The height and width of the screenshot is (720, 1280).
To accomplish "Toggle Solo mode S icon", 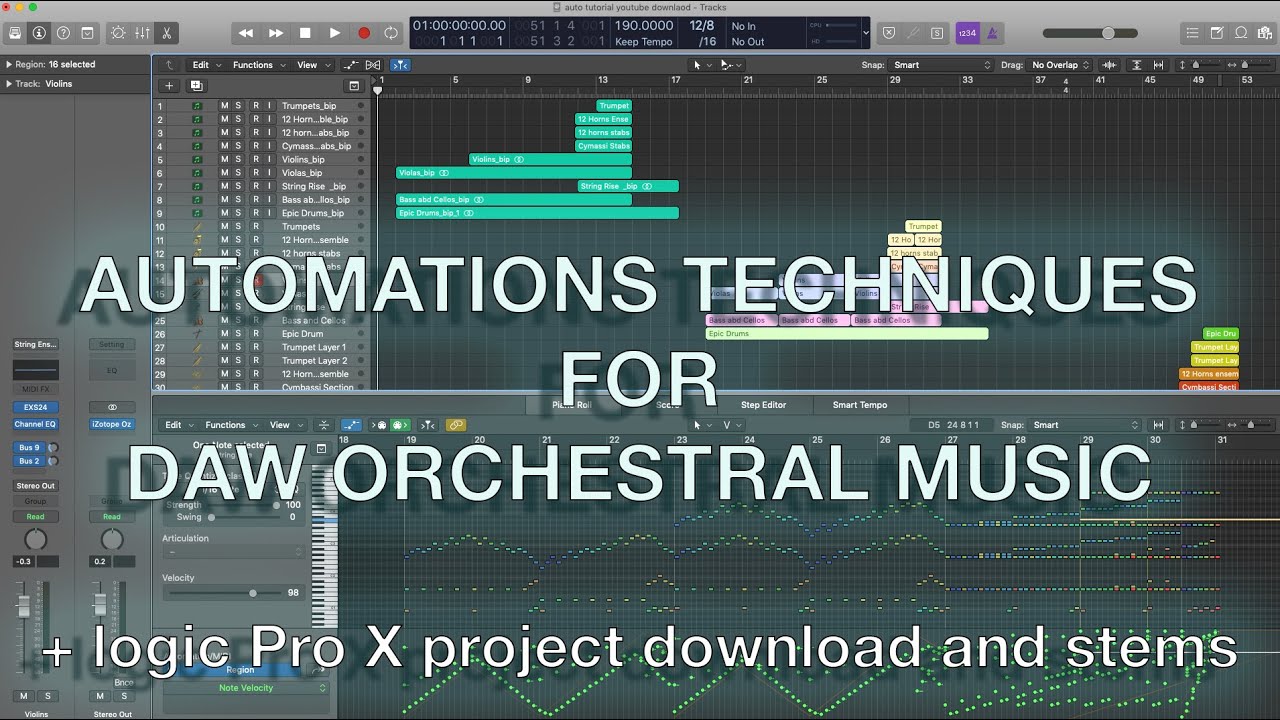I will coord(937,33).
